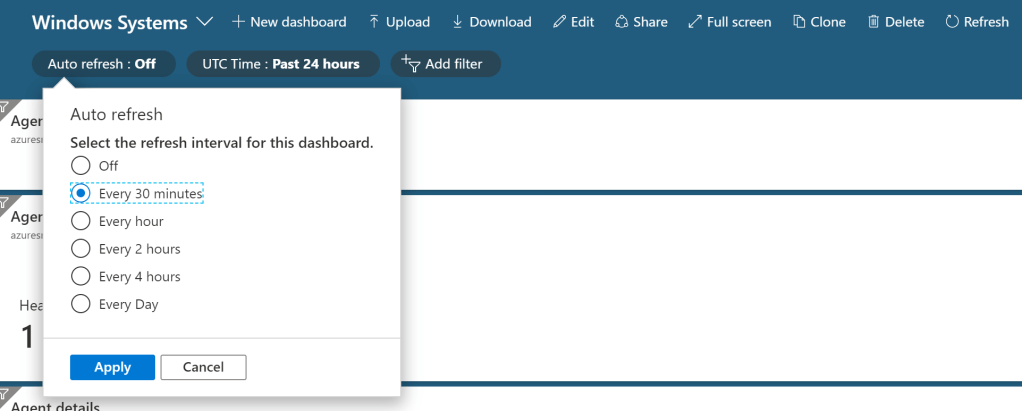Click the Share icon
1022x411 pixels.
(622, 22)
